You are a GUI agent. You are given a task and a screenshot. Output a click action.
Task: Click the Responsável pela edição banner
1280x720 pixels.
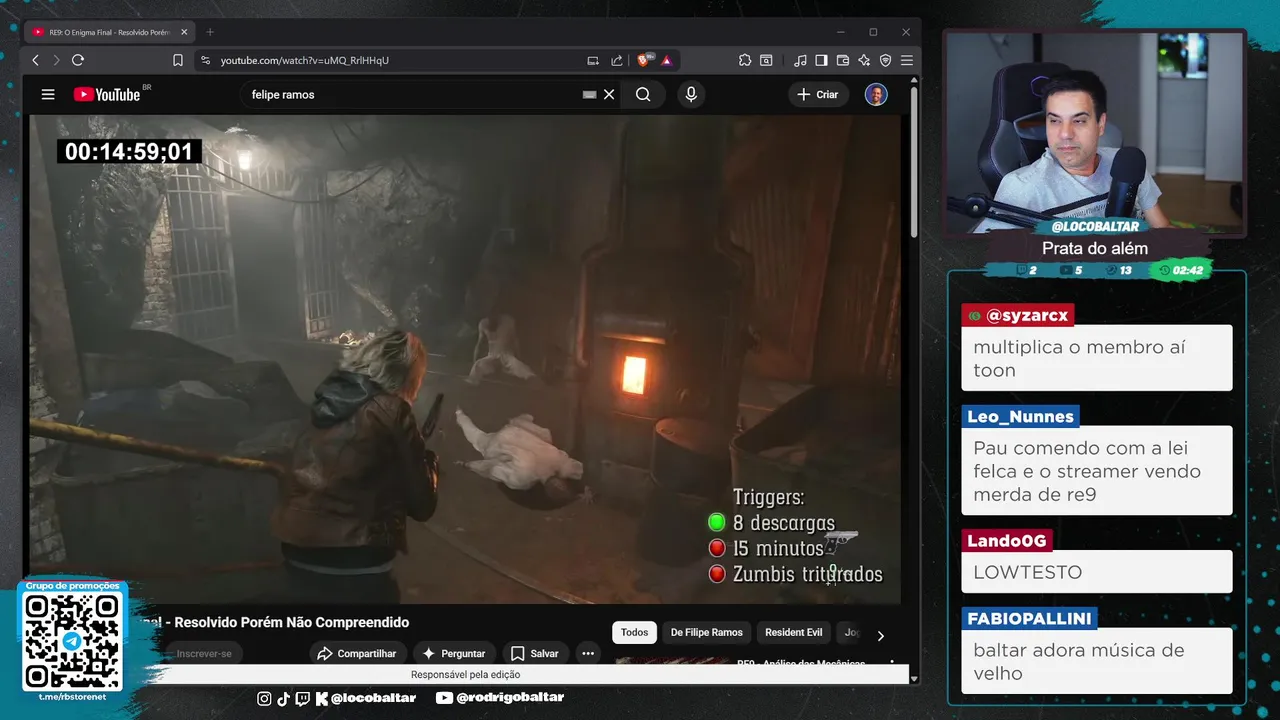(466, 674)
